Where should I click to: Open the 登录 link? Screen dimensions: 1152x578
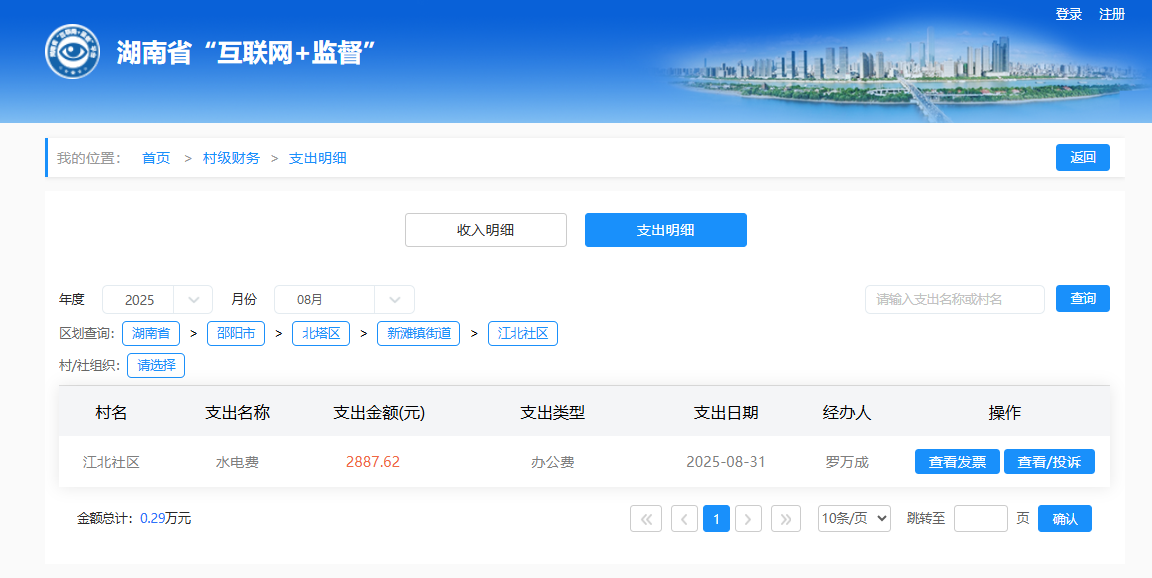point(1069,14)
